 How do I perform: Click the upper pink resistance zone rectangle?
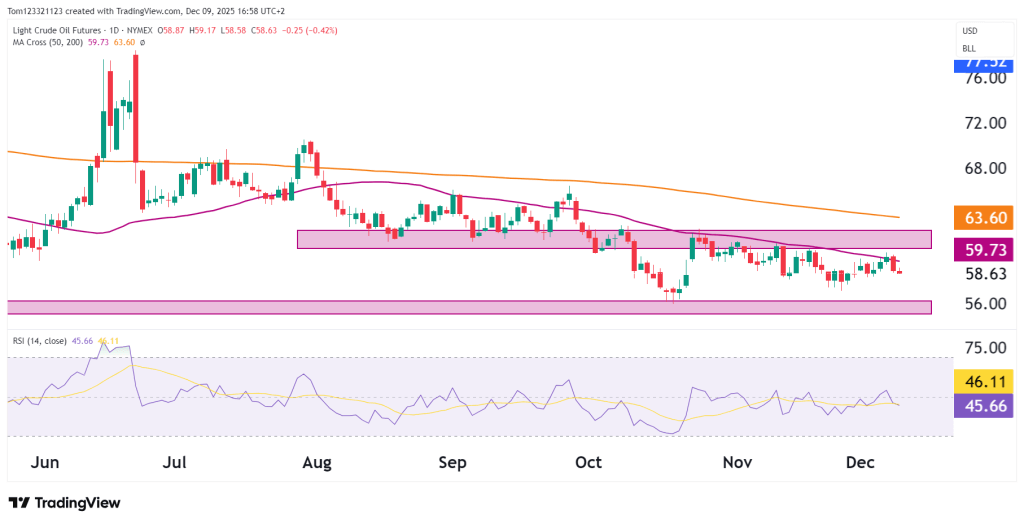click(614, 239)
